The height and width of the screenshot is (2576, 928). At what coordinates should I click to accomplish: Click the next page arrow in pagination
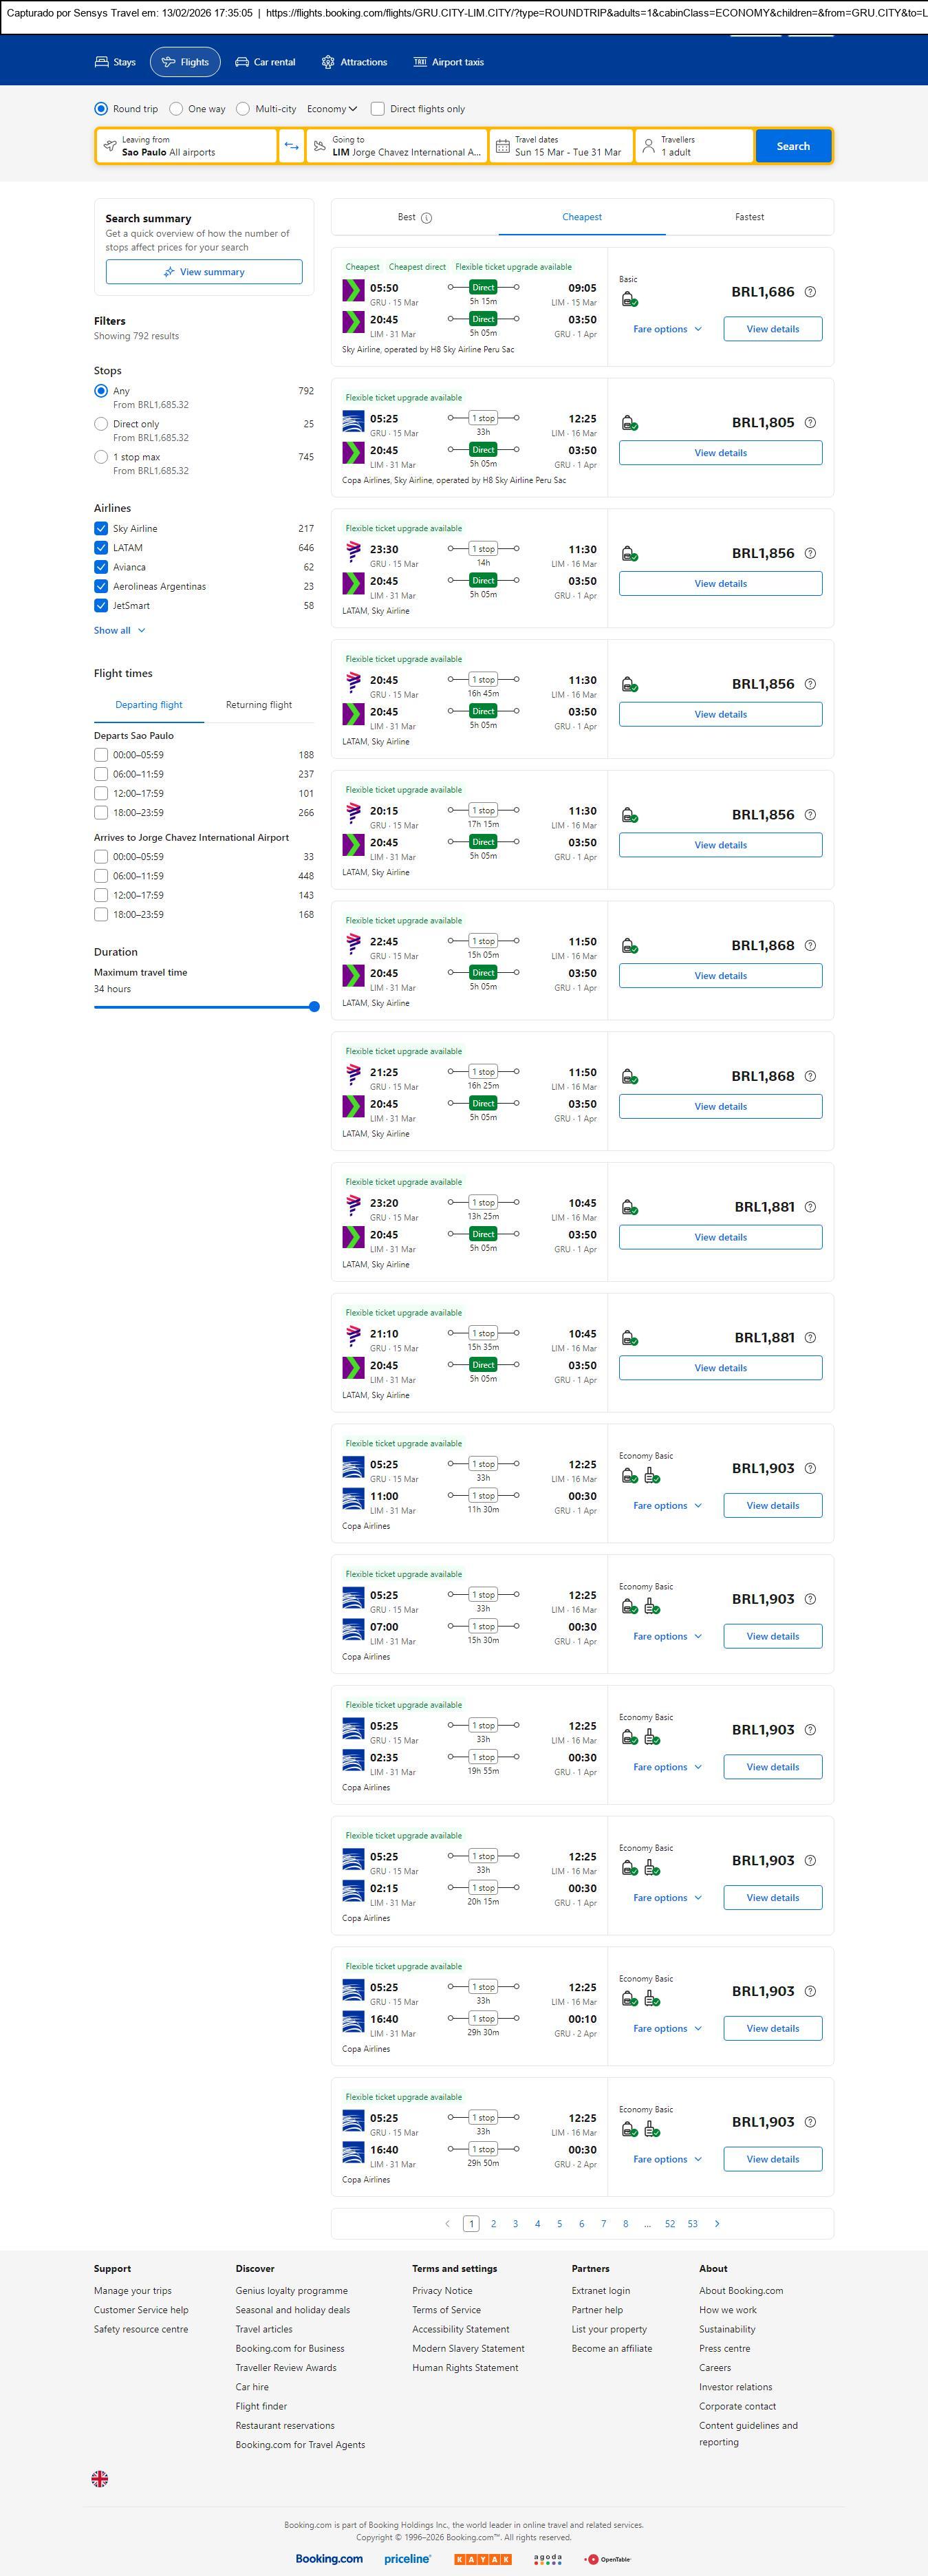[x=717, y=2223]
